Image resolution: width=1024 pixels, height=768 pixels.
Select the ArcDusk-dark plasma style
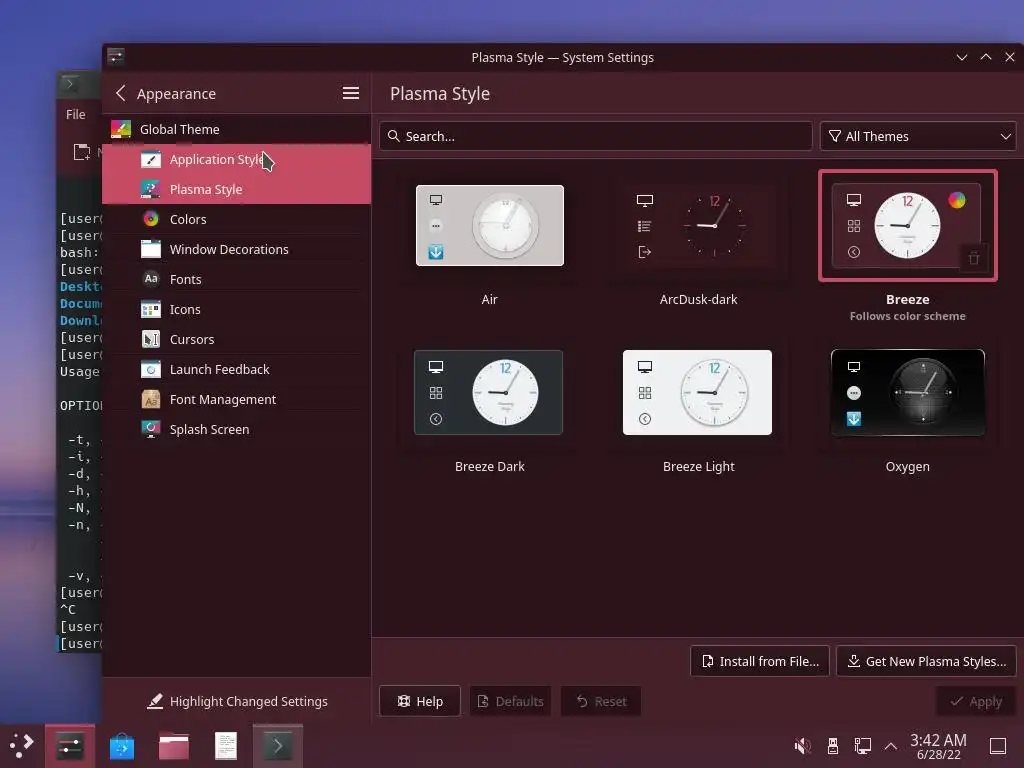pyautogui.click(x=698, y=225)
